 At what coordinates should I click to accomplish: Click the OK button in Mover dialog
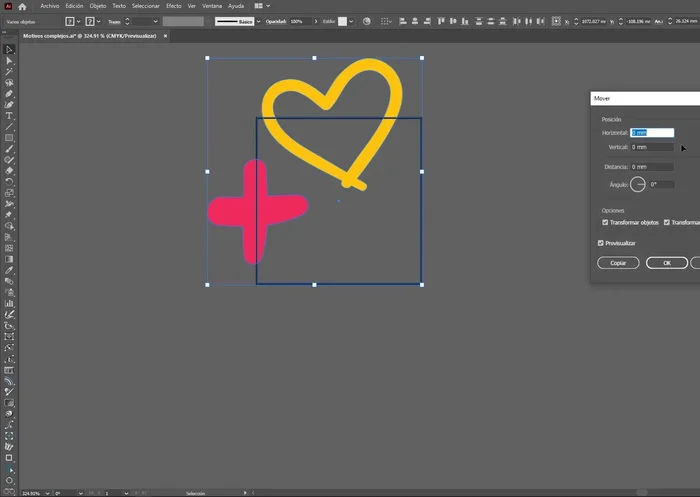pyautogui.click(x=666, y=263)
